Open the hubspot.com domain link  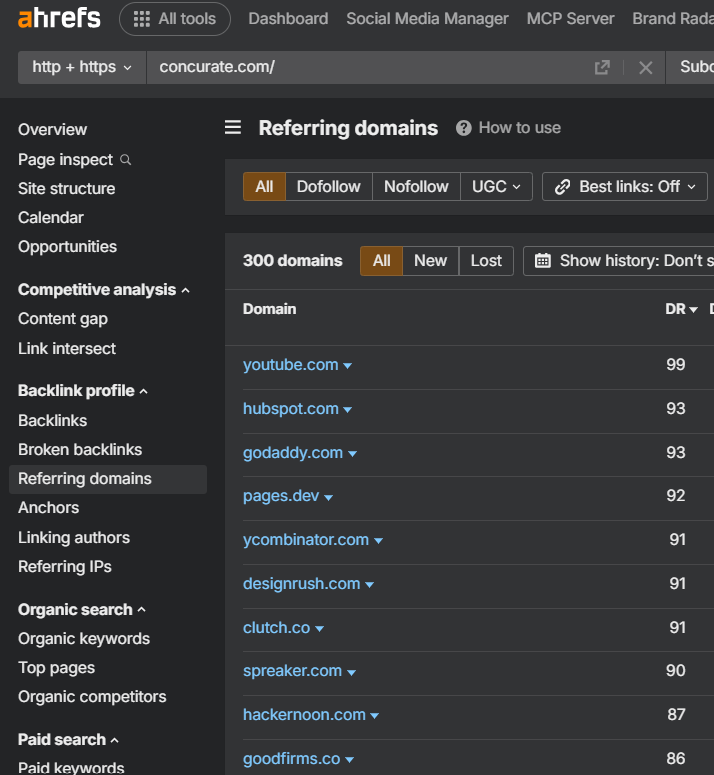290,409
